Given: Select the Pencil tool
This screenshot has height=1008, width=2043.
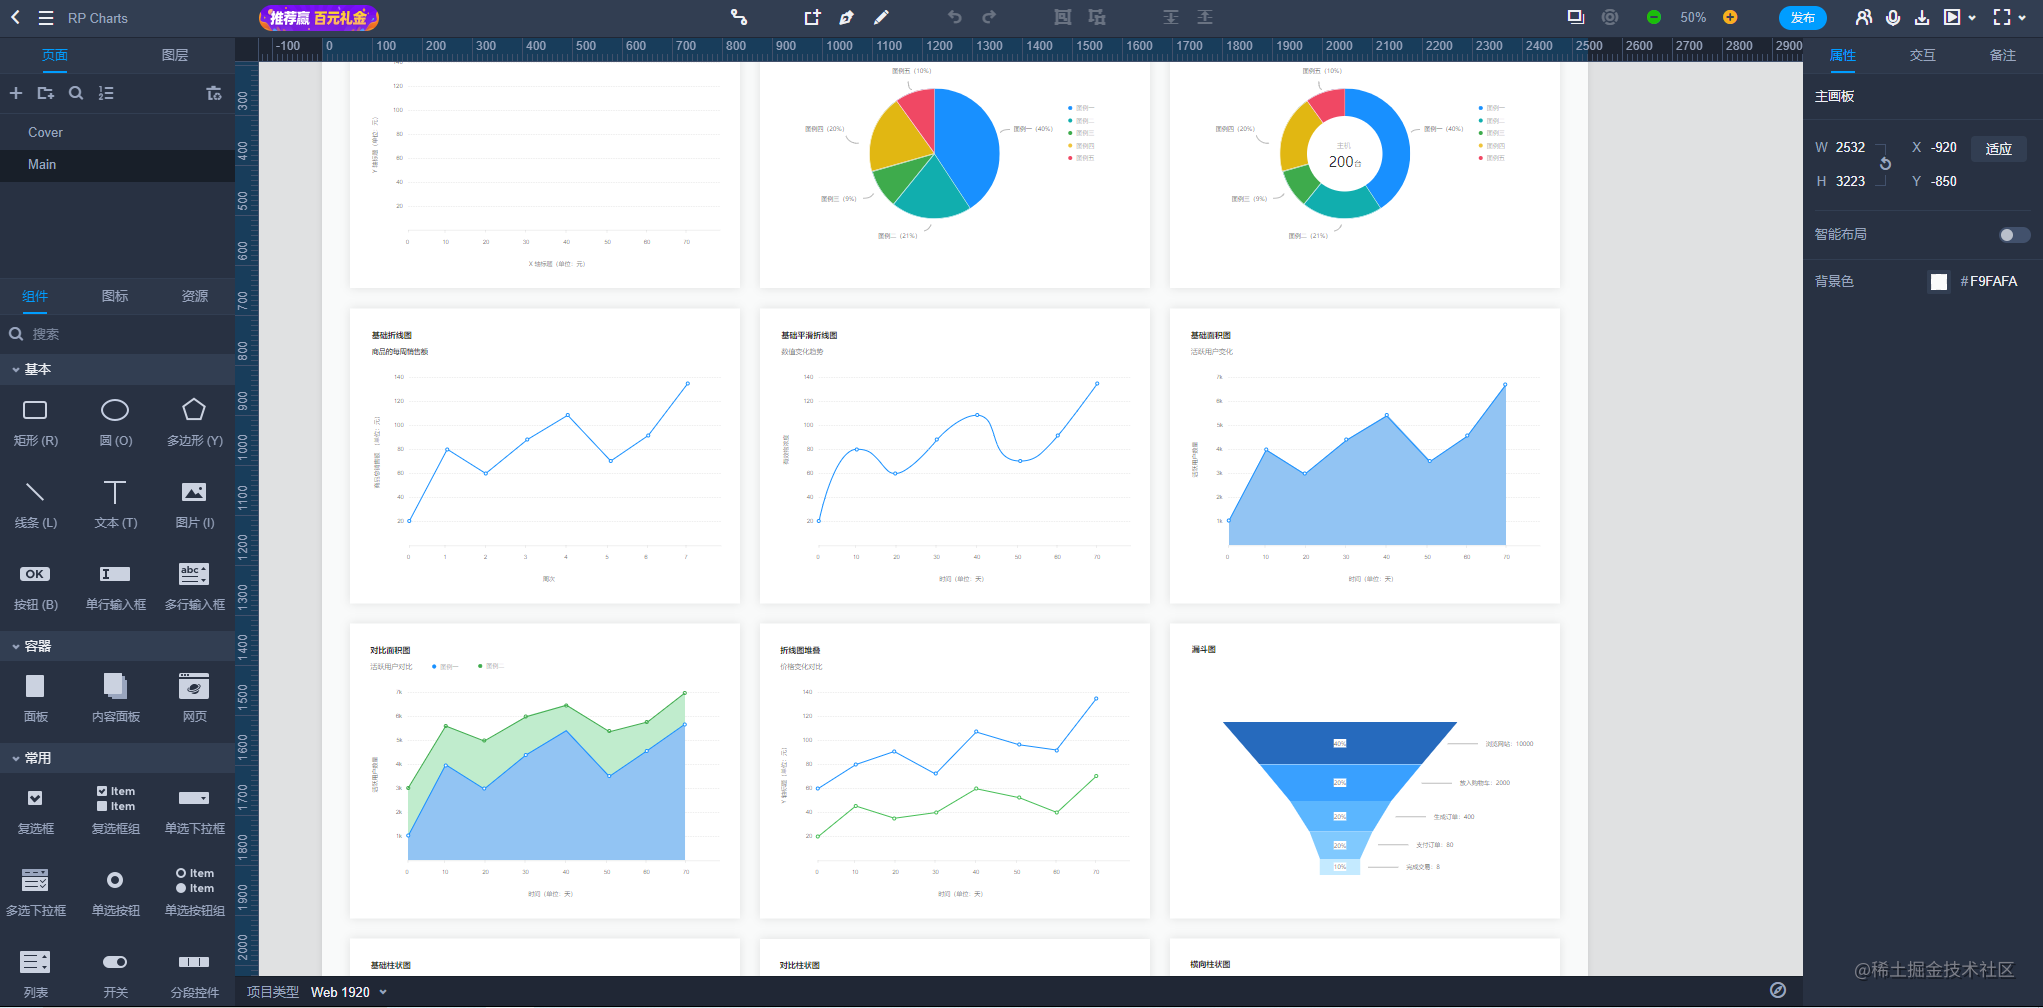Looking at the screenshot, I should [881, 17].
